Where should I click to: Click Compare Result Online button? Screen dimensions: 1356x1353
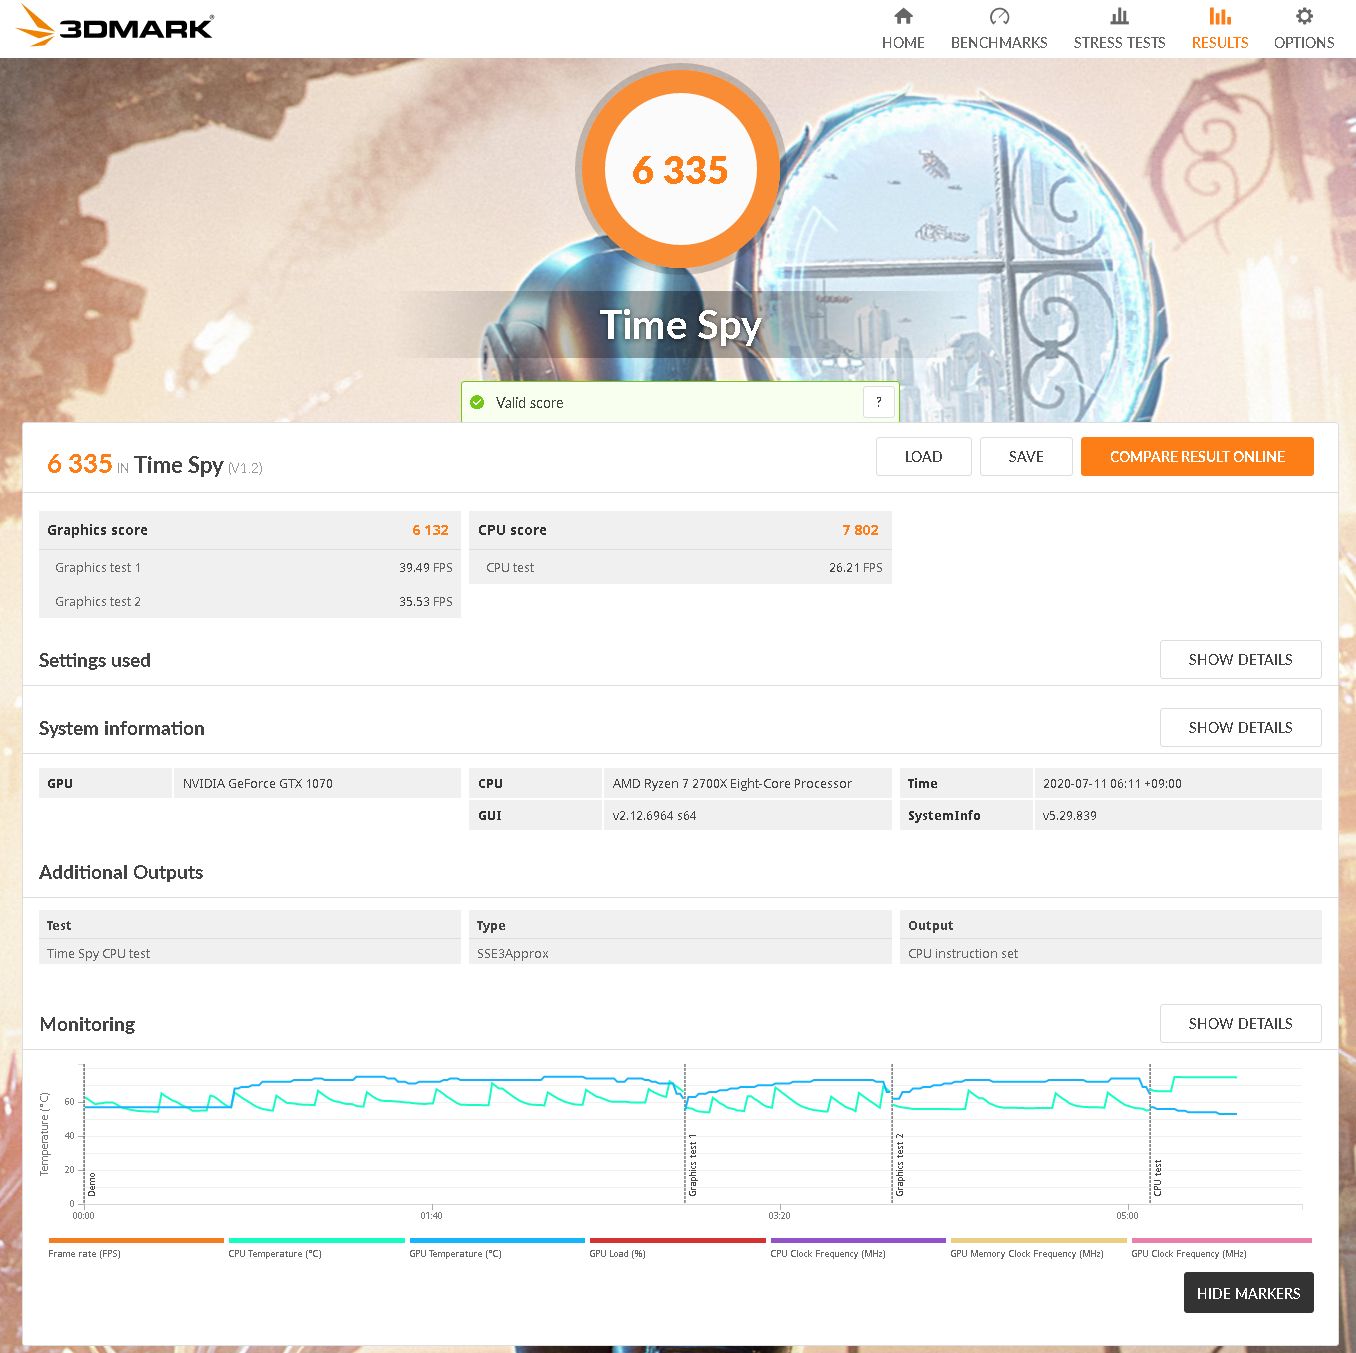coord(1197,457)
